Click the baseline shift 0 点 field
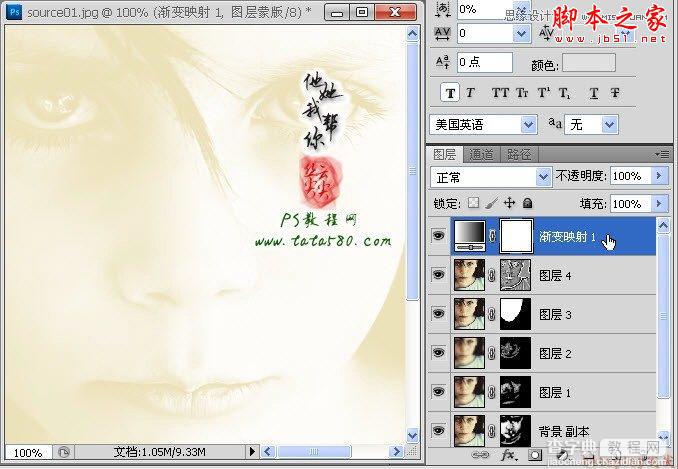Screen dimensions: 678x469 tap(485, 63)
